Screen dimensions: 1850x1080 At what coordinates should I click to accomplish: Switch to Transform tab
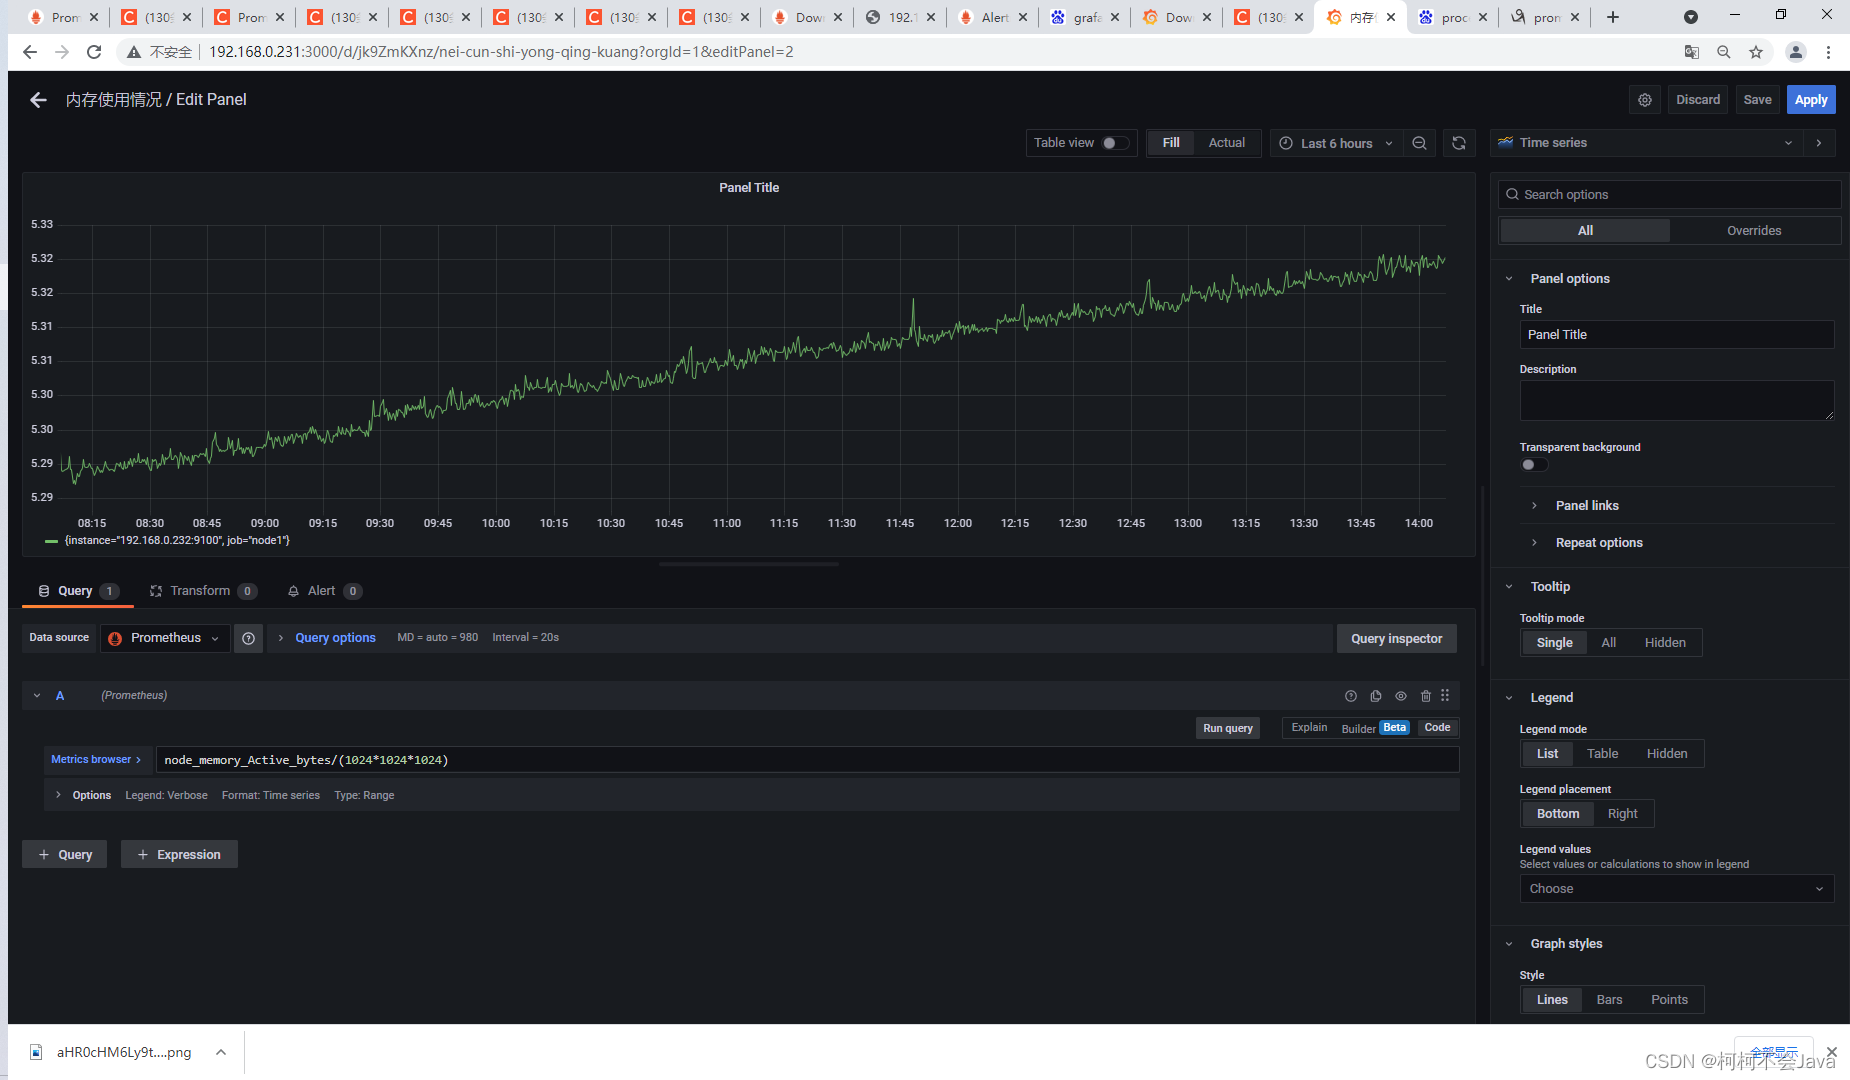coord(203,591)
